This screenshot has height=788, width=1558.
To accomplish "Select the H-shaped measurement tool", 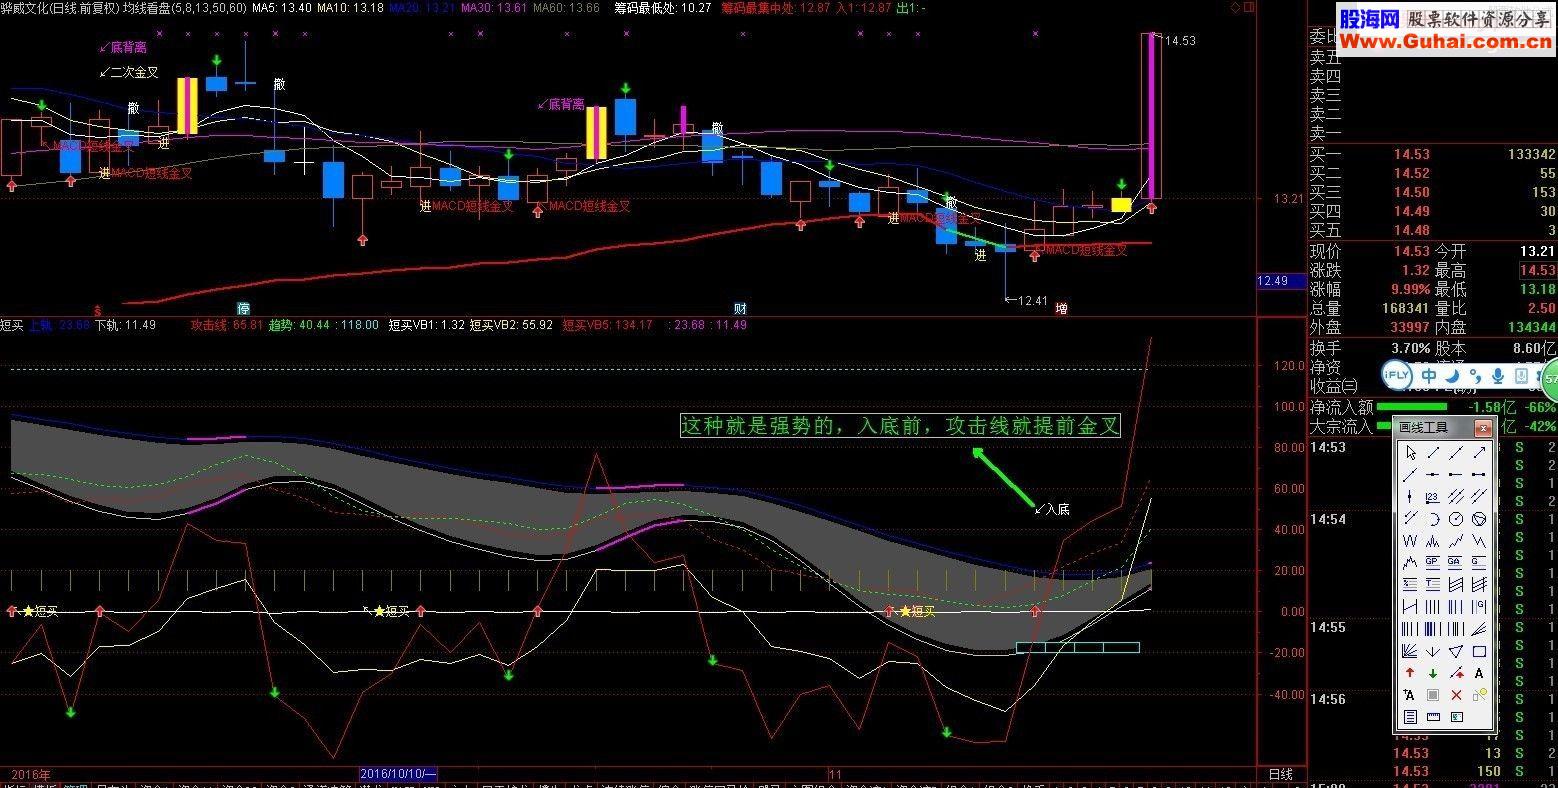I will pos(1410,605).
